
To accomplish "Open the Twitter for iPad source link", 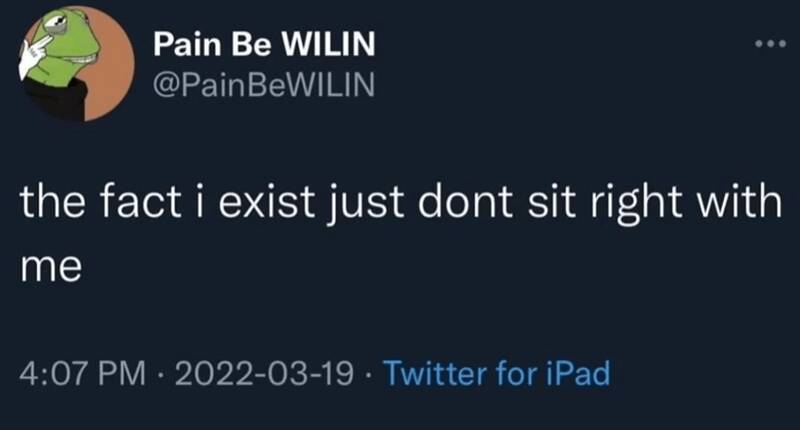I will point(496,375).
